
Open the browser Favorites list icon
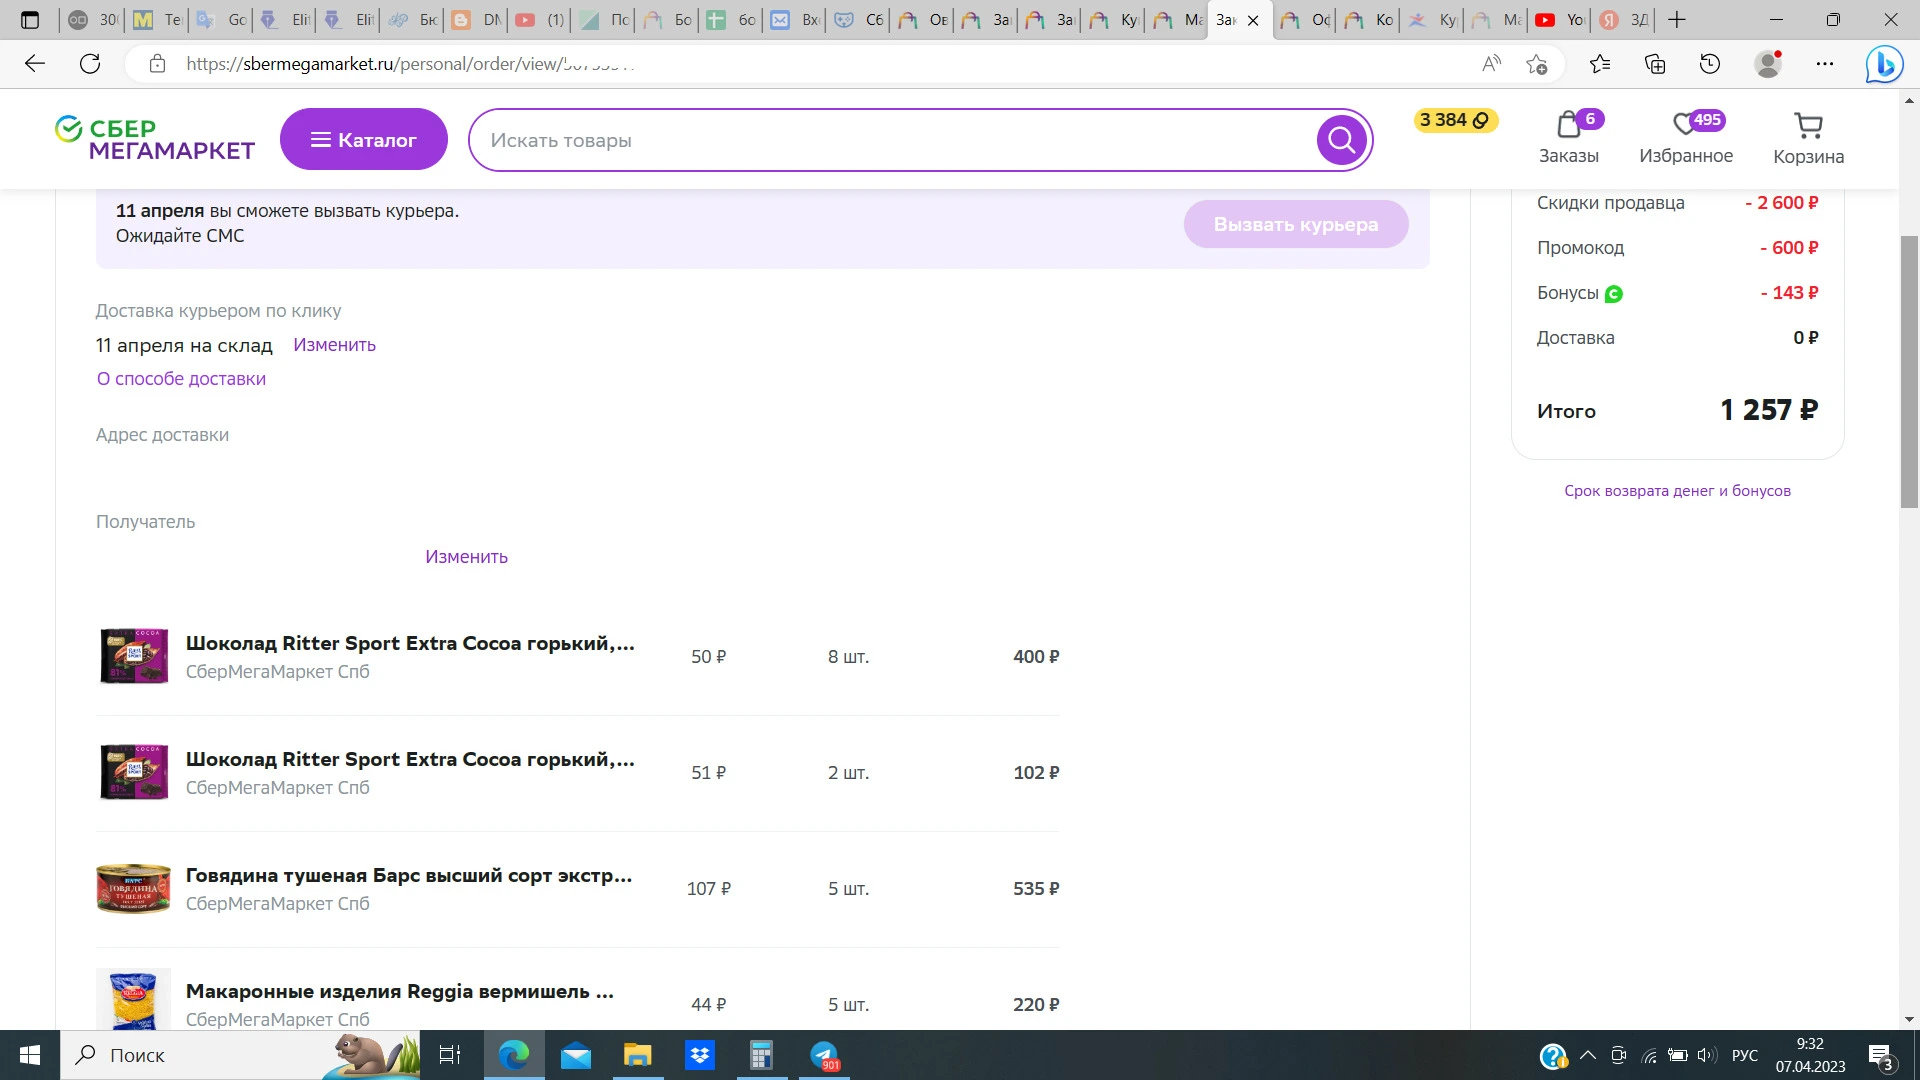(1600, 64)
